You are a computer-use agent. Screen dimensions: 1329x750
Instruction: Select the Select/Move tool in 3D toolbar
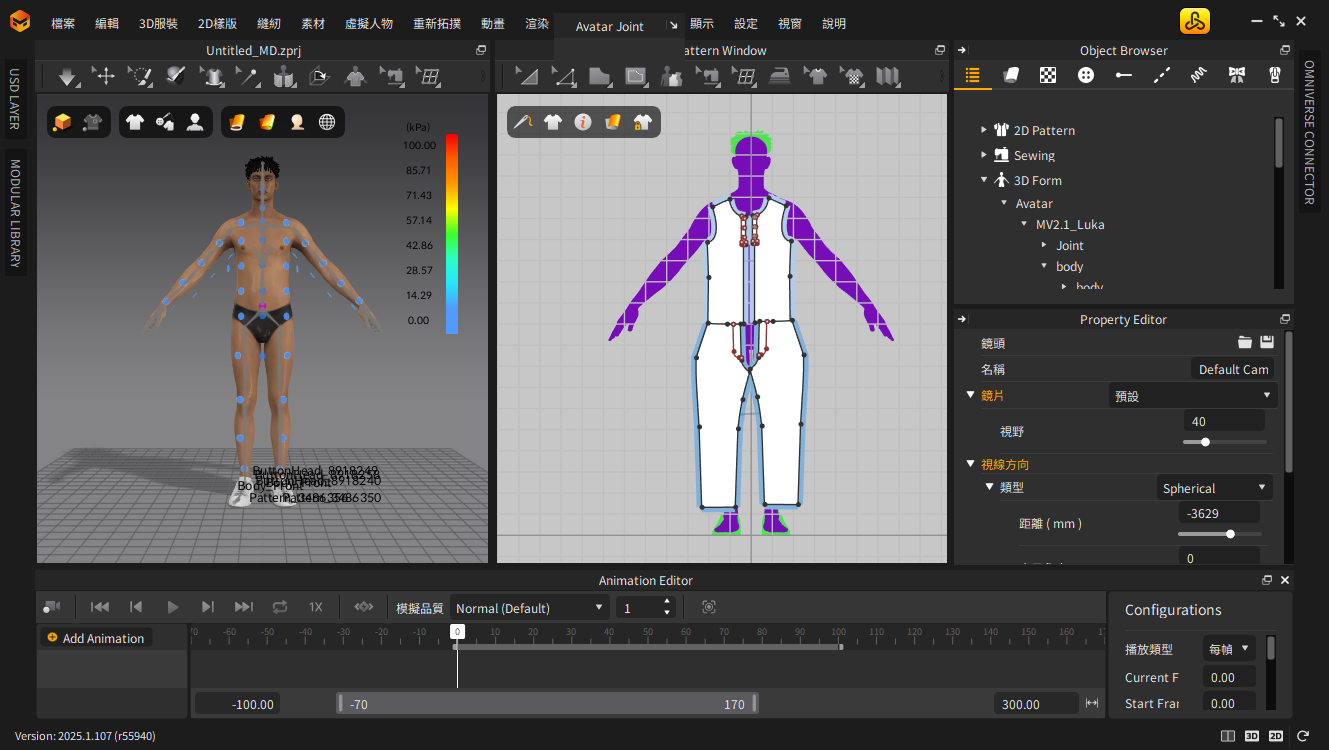tap(103, 75)
